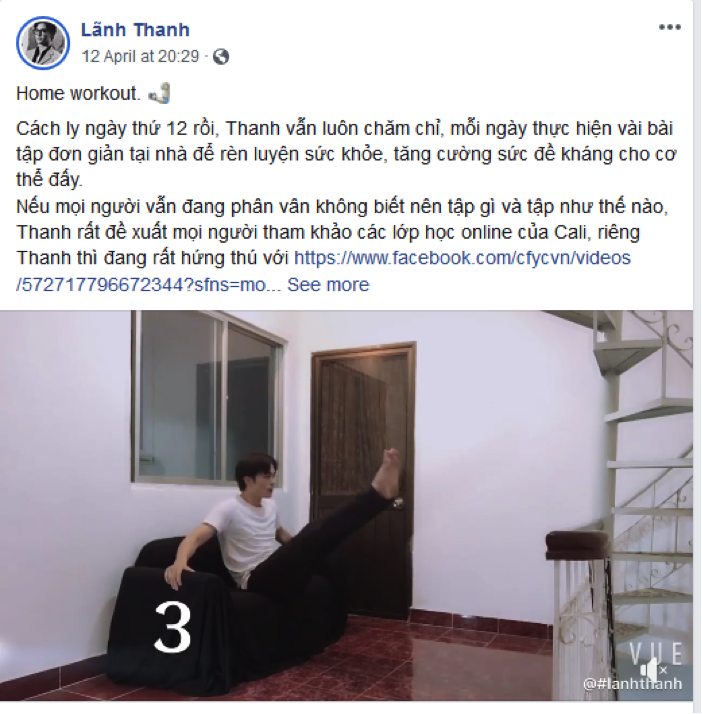This screenshot has width=702, height=714.
Task: Click the flexed bicep emoji after Home workout
Action: (160, 93)
